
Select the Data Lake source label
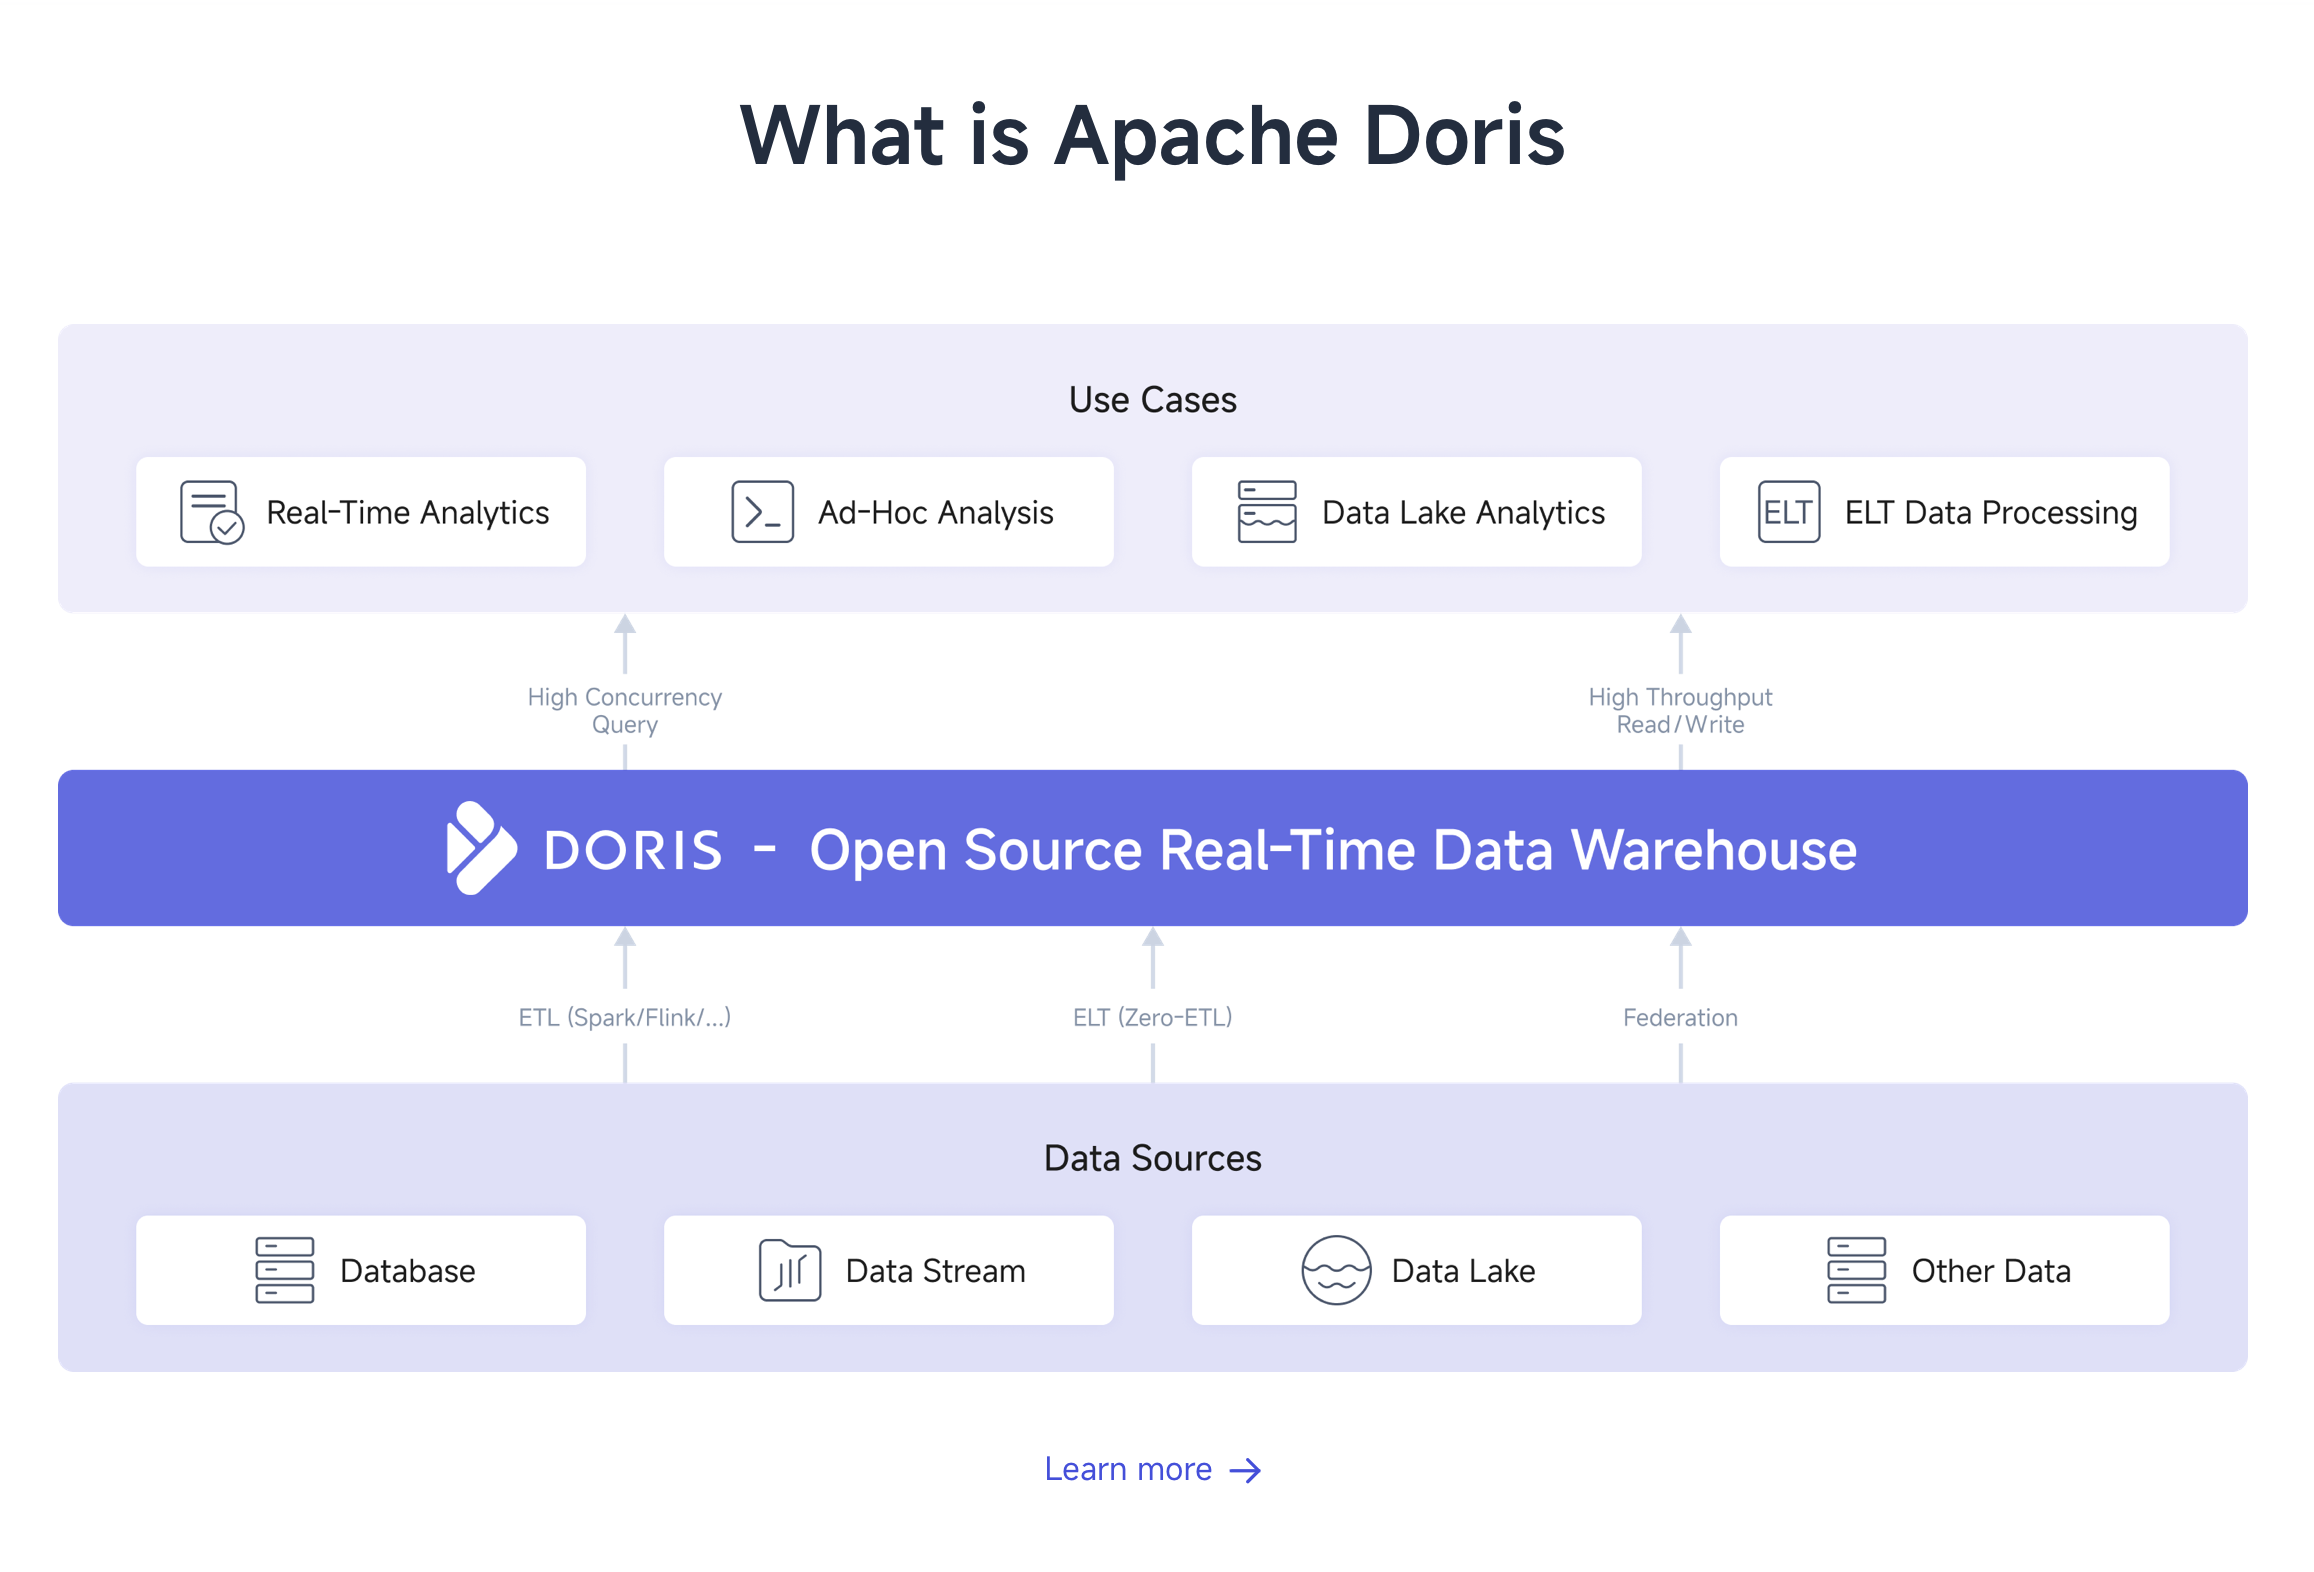tap(1464, 1271)
